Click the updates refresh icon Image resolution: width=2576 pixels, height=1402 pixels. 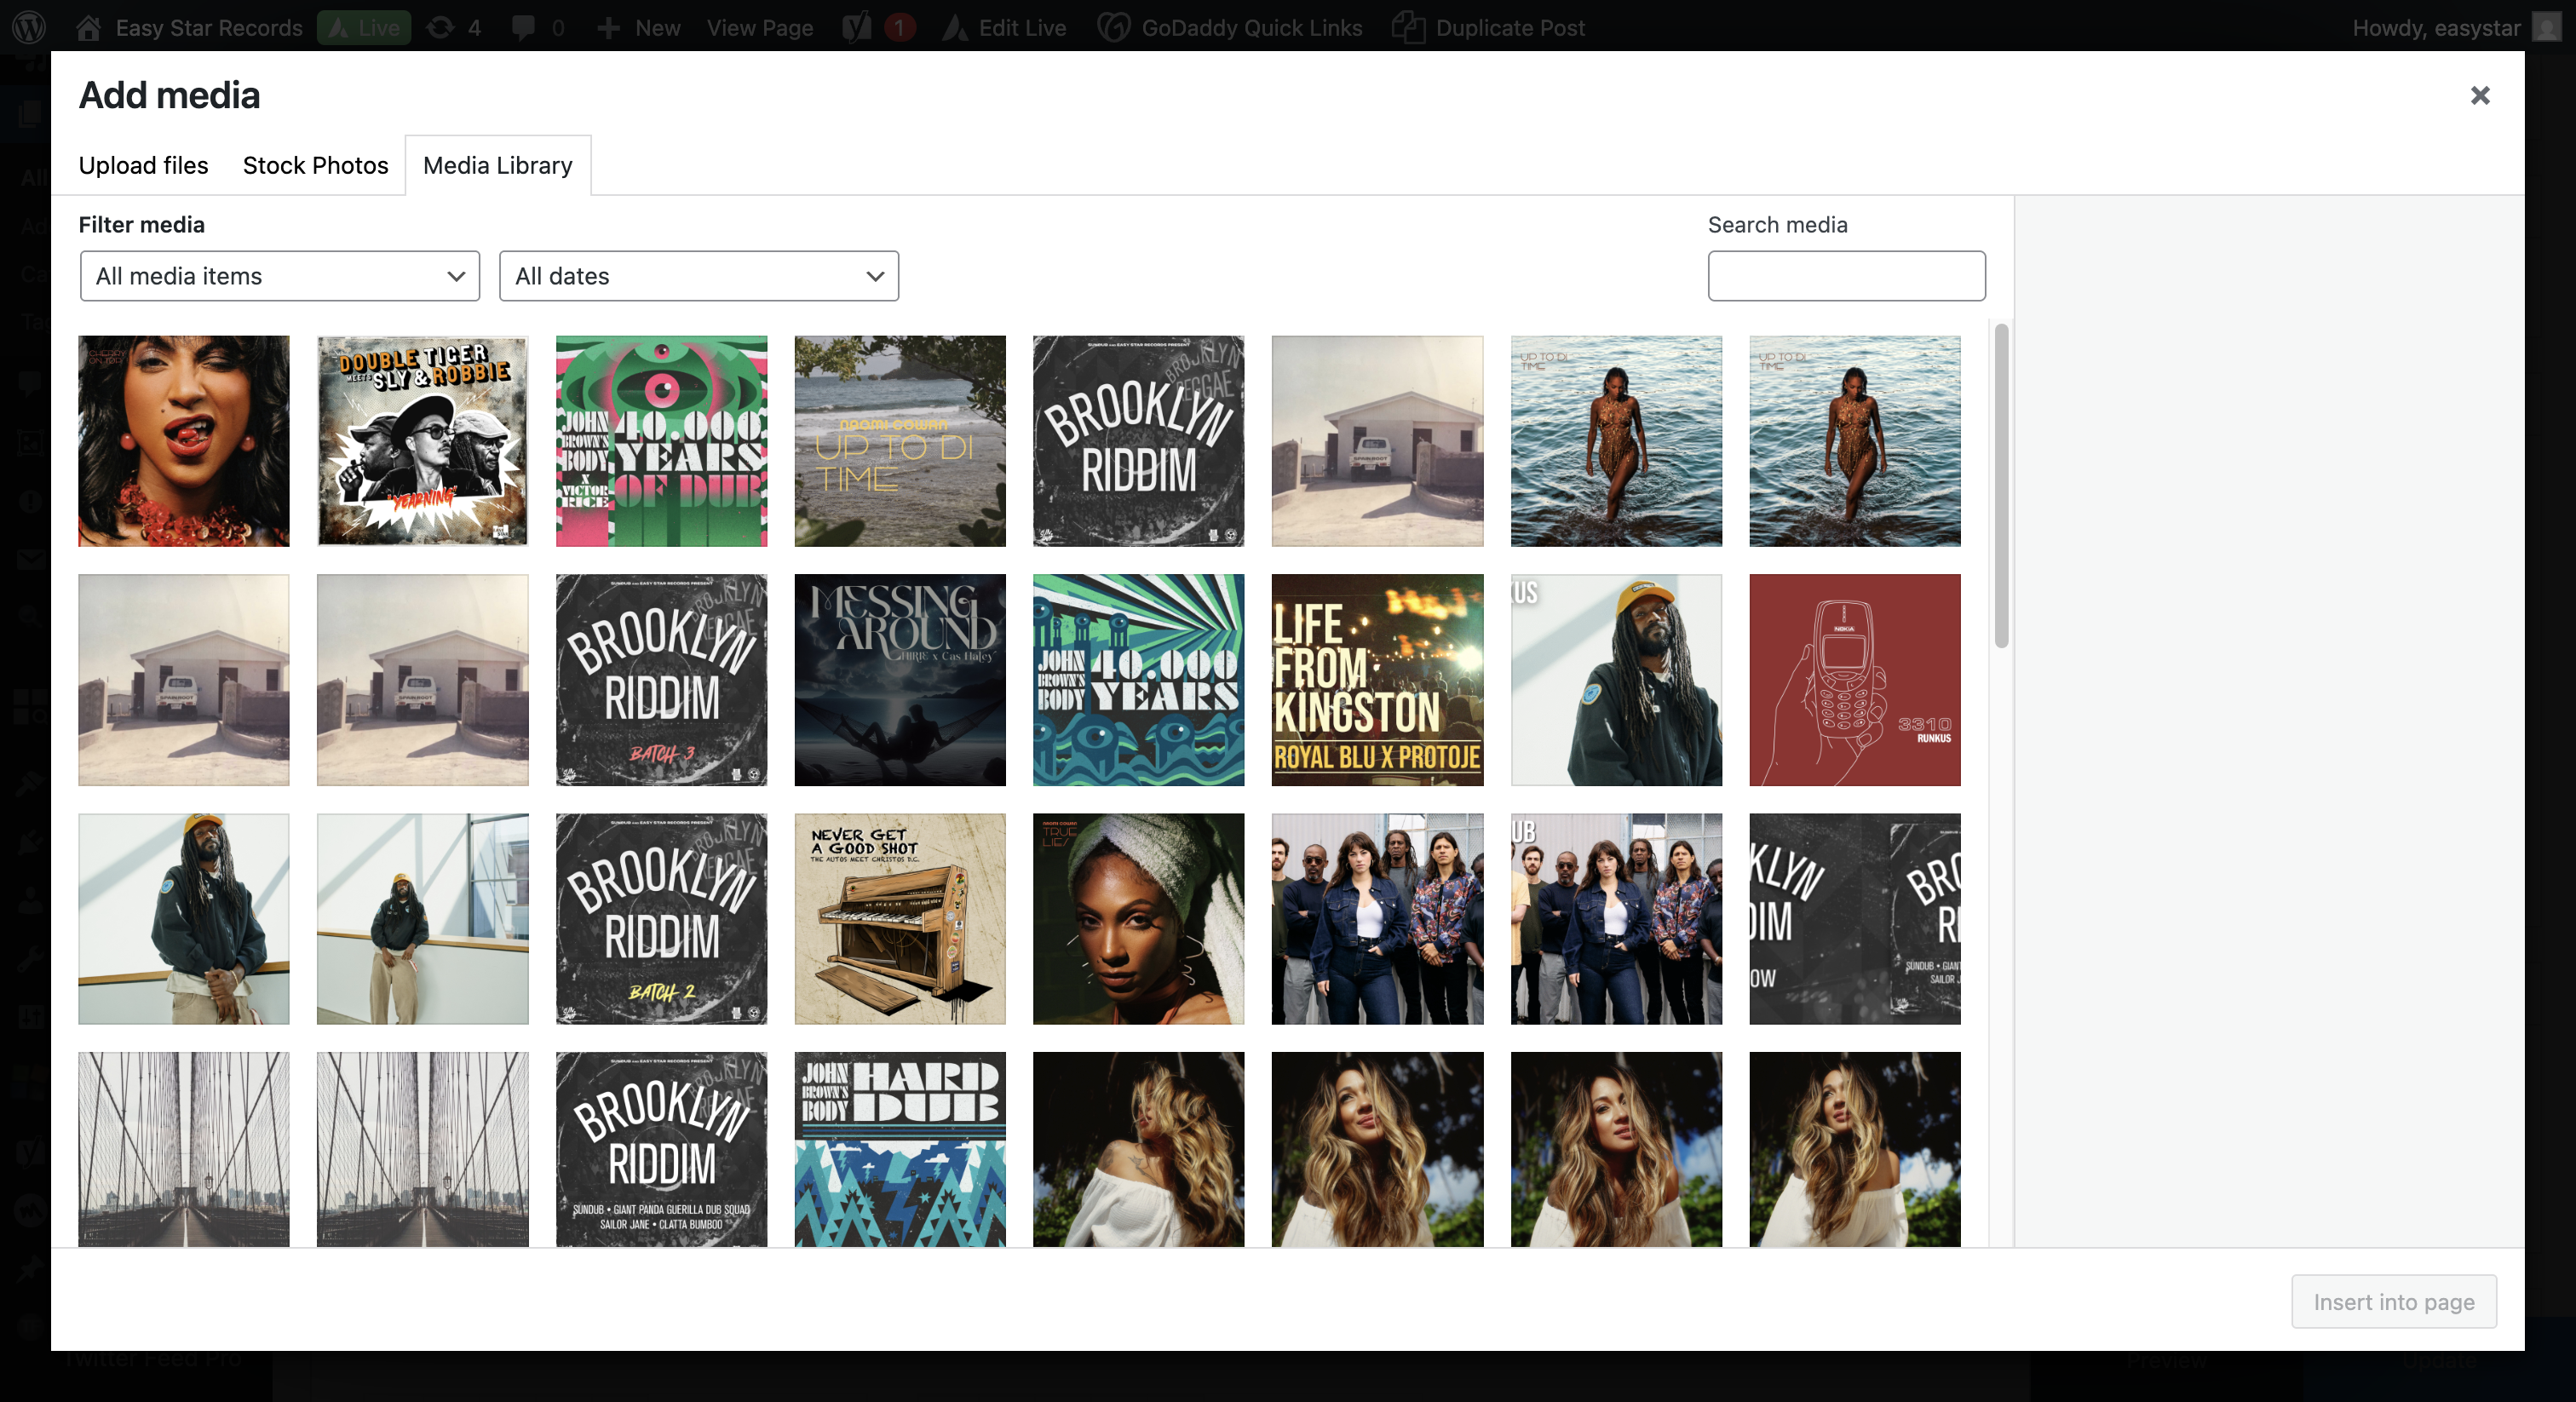point(440,27)
